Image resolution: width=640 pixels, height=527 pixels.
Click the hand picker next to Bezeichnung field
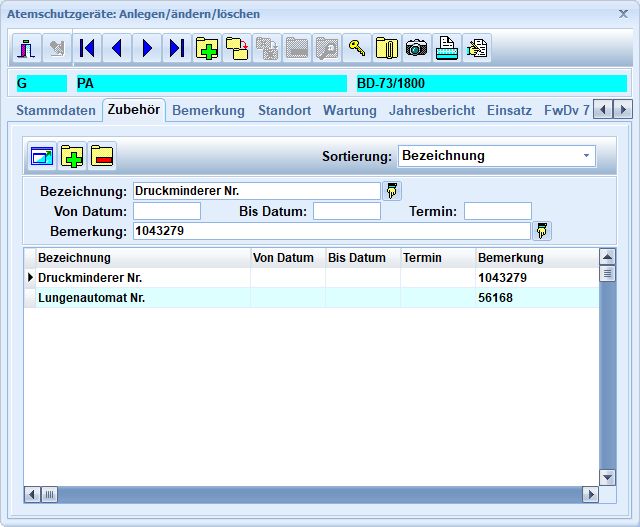click(x=392, y=191)
